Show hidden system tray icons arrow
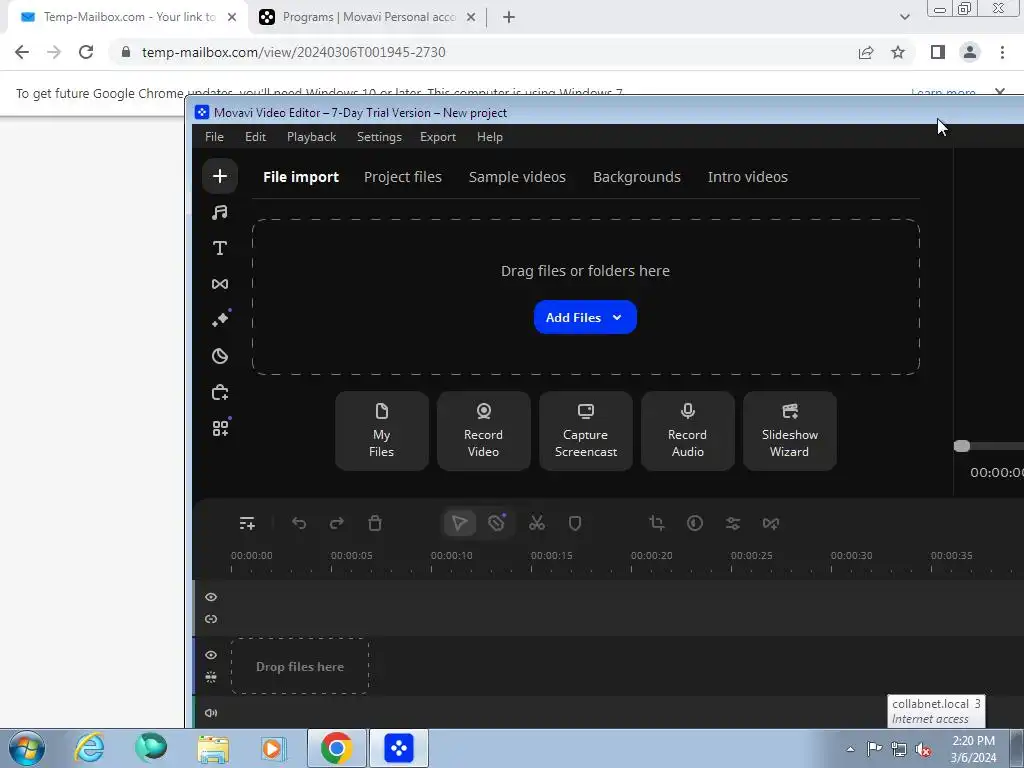The height and width of the screenshot is (768, 1024). [850, 749]
